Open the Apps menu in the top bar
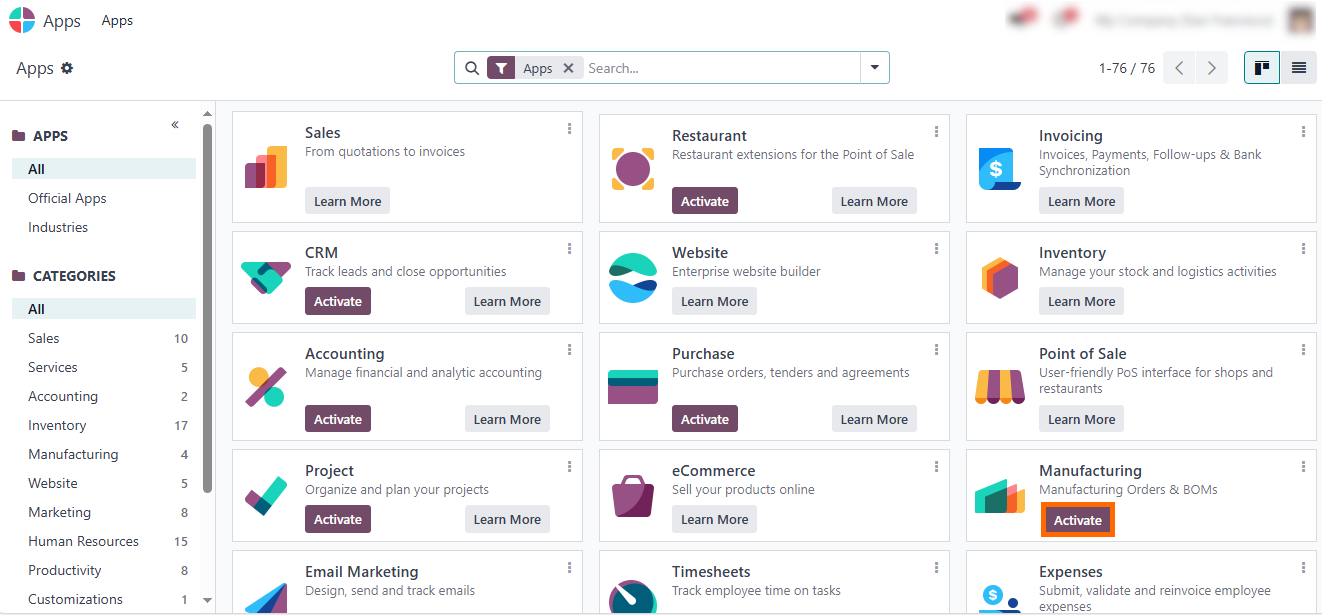 coord(117,20)
